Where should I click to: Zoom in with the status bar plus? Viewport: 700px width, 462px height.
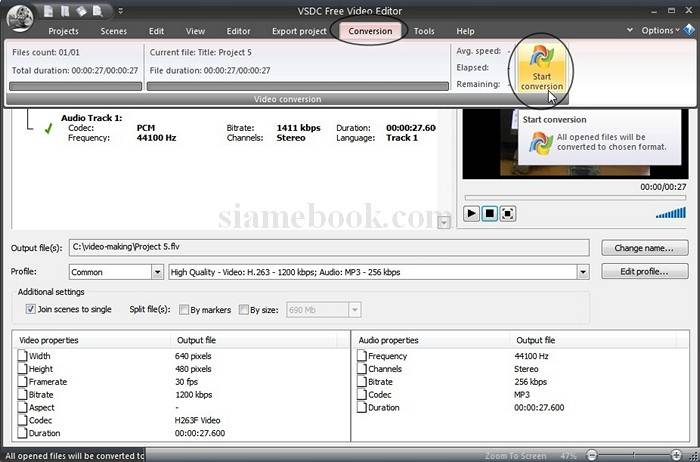tap(676, 455)
